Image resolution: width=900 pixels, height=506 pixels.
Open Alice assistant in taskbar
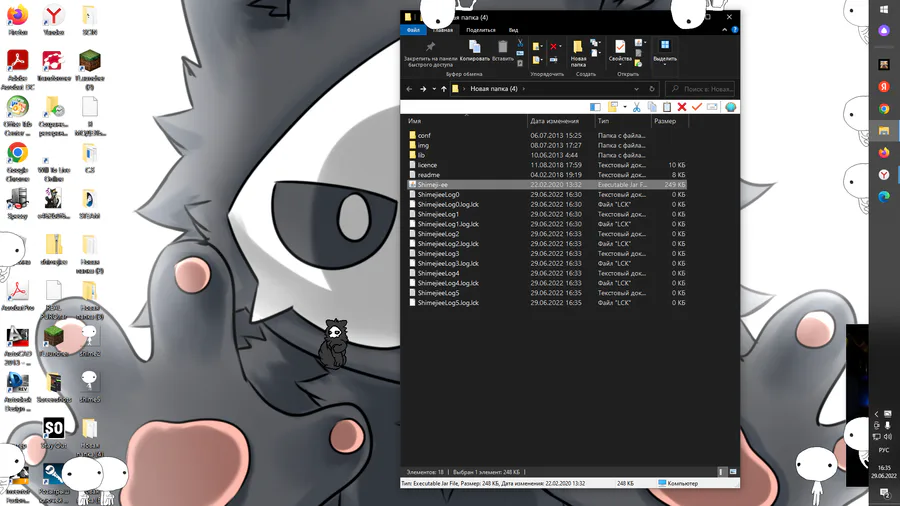click(884, 31)
